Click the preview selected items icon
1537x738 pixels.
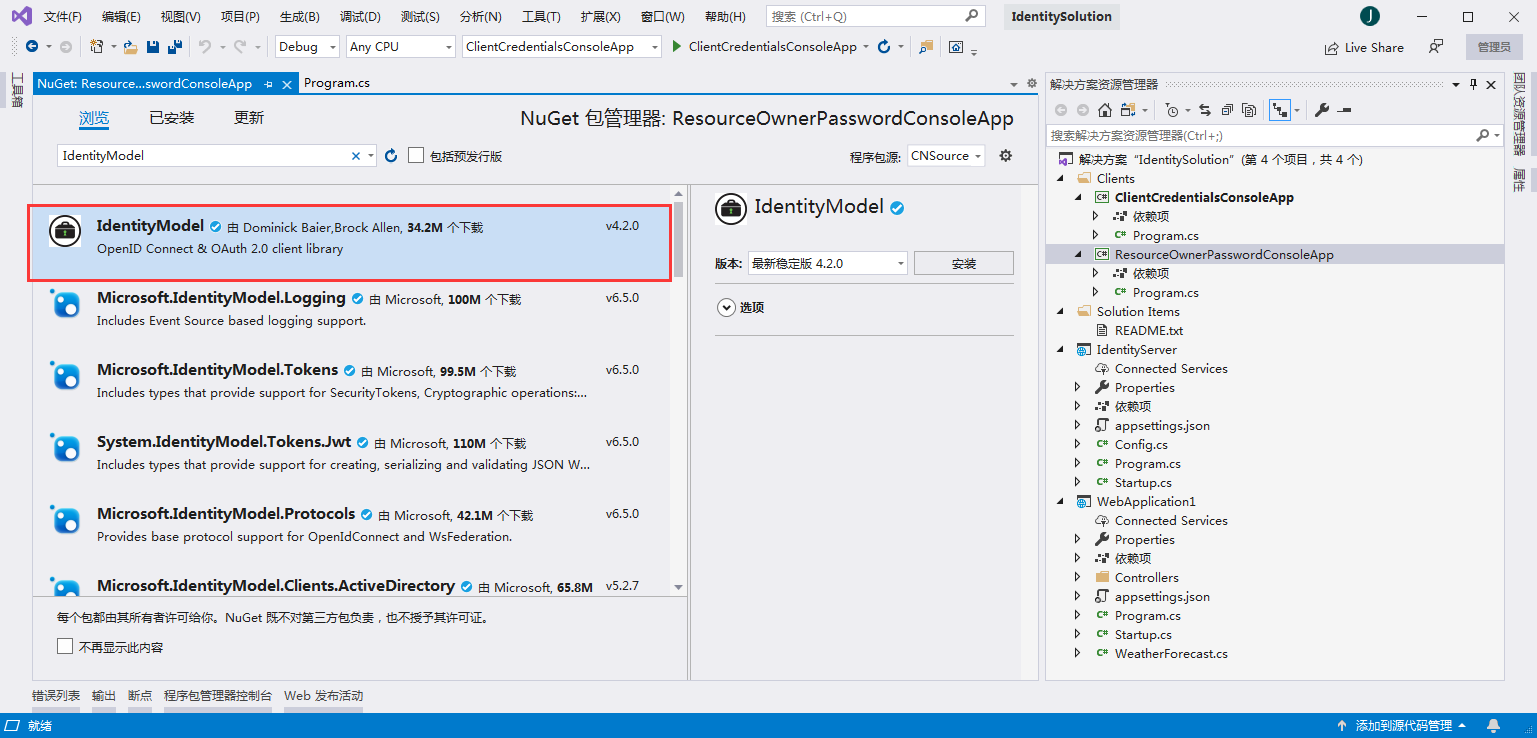(1344, 110)
